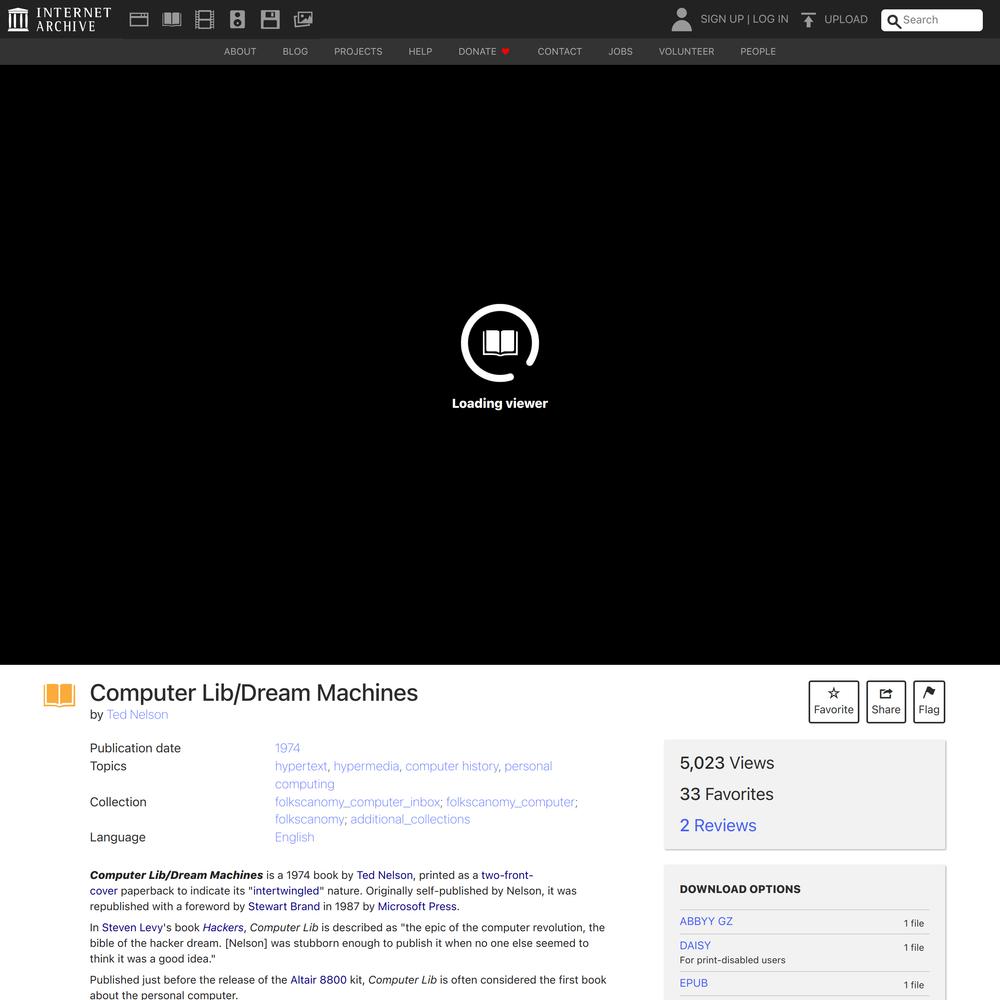Click the search magnifier icon

[894, 21]
